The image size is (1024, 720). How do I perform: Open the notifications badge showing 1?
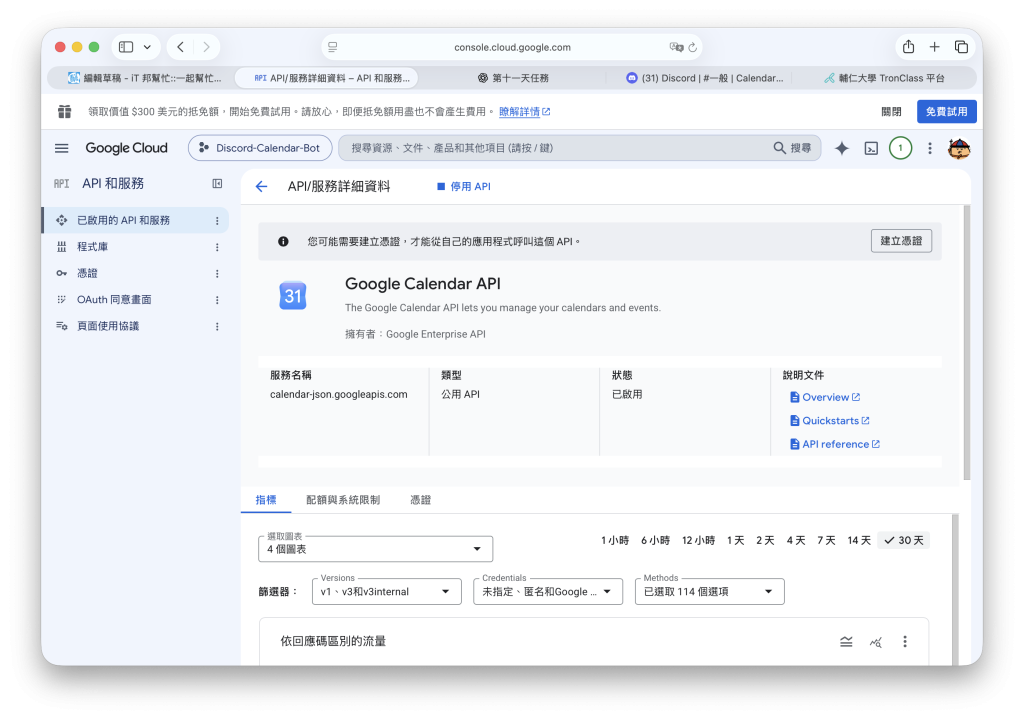click(x=900, y=148)
